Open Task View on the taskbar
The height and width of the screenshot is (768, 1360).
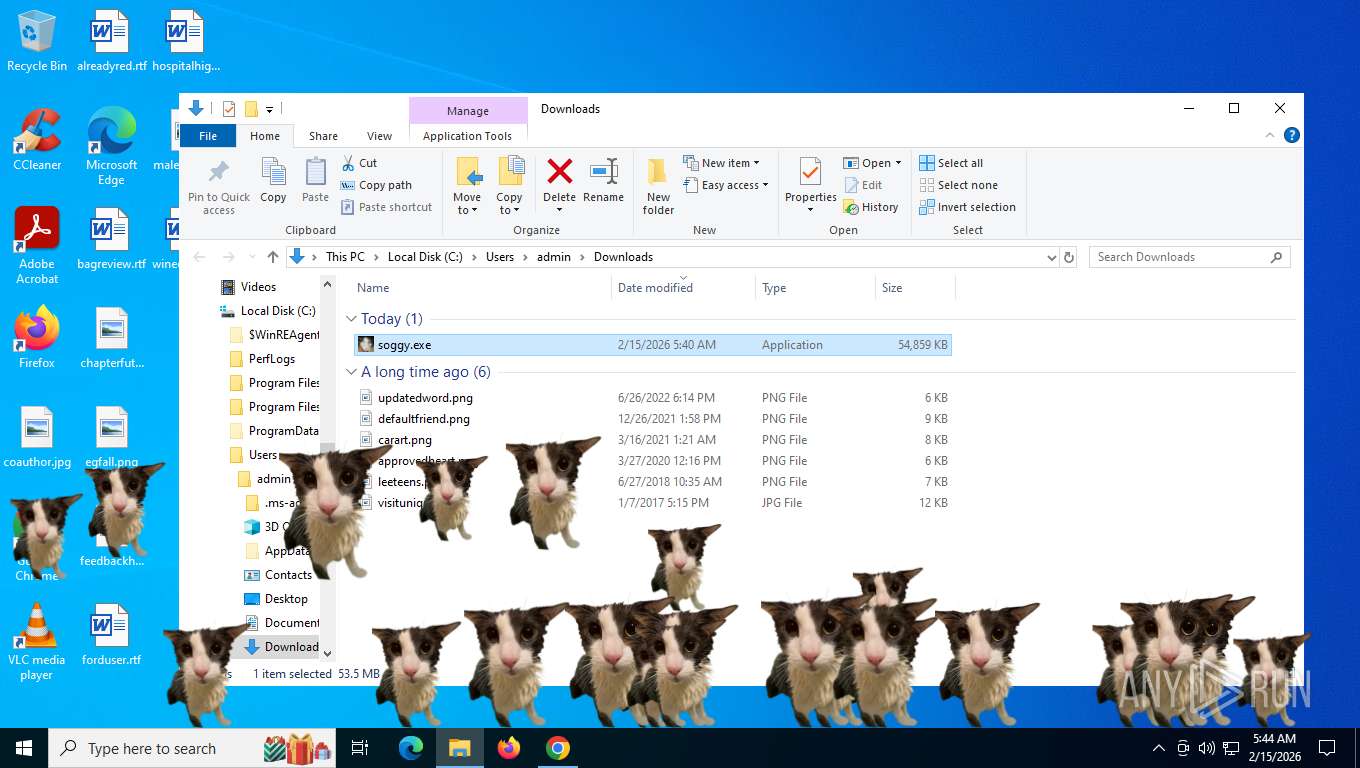[x=361, y=748]
